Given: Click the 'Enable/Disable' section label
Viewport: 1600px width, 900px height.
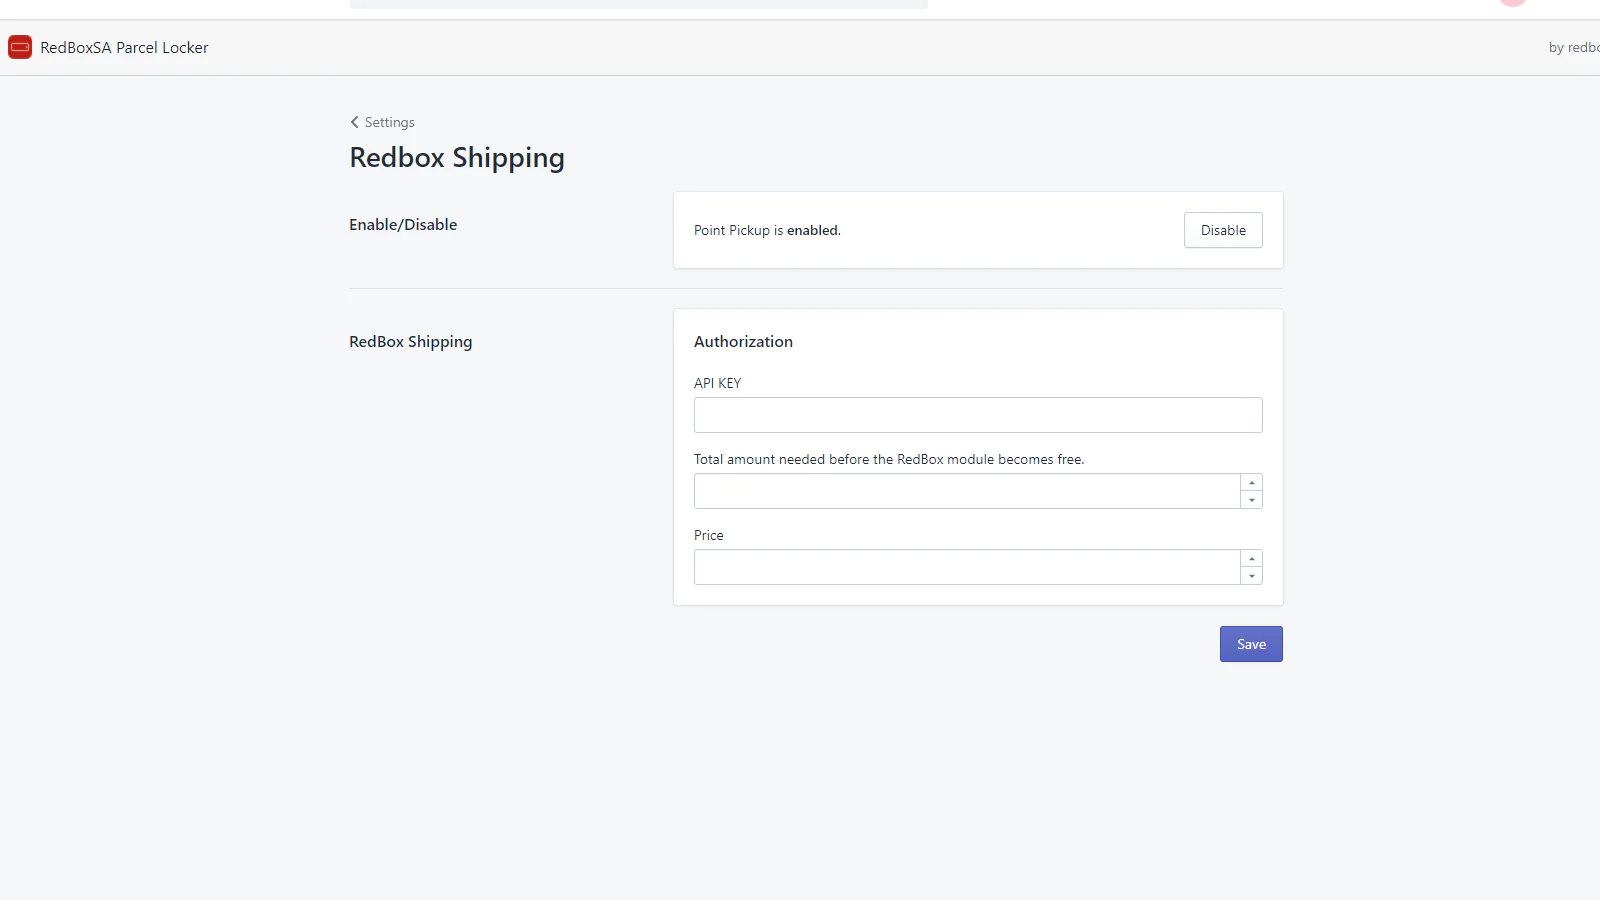Looking at the screenshot, I should [x=403, y=224].
